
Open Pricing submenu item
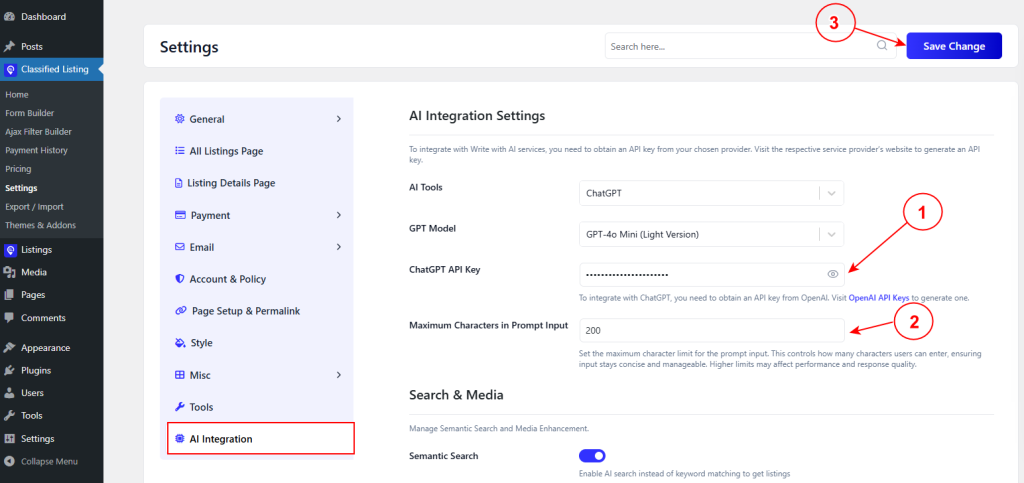click(18, 169)
